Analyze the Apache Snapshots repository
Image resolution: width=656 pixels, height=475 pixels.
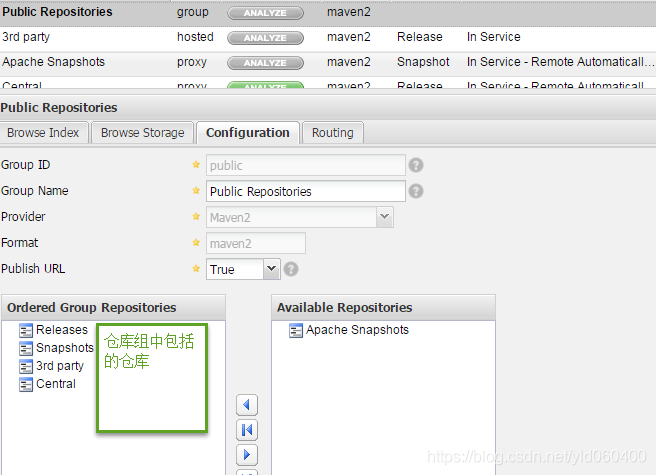[265, 63]
